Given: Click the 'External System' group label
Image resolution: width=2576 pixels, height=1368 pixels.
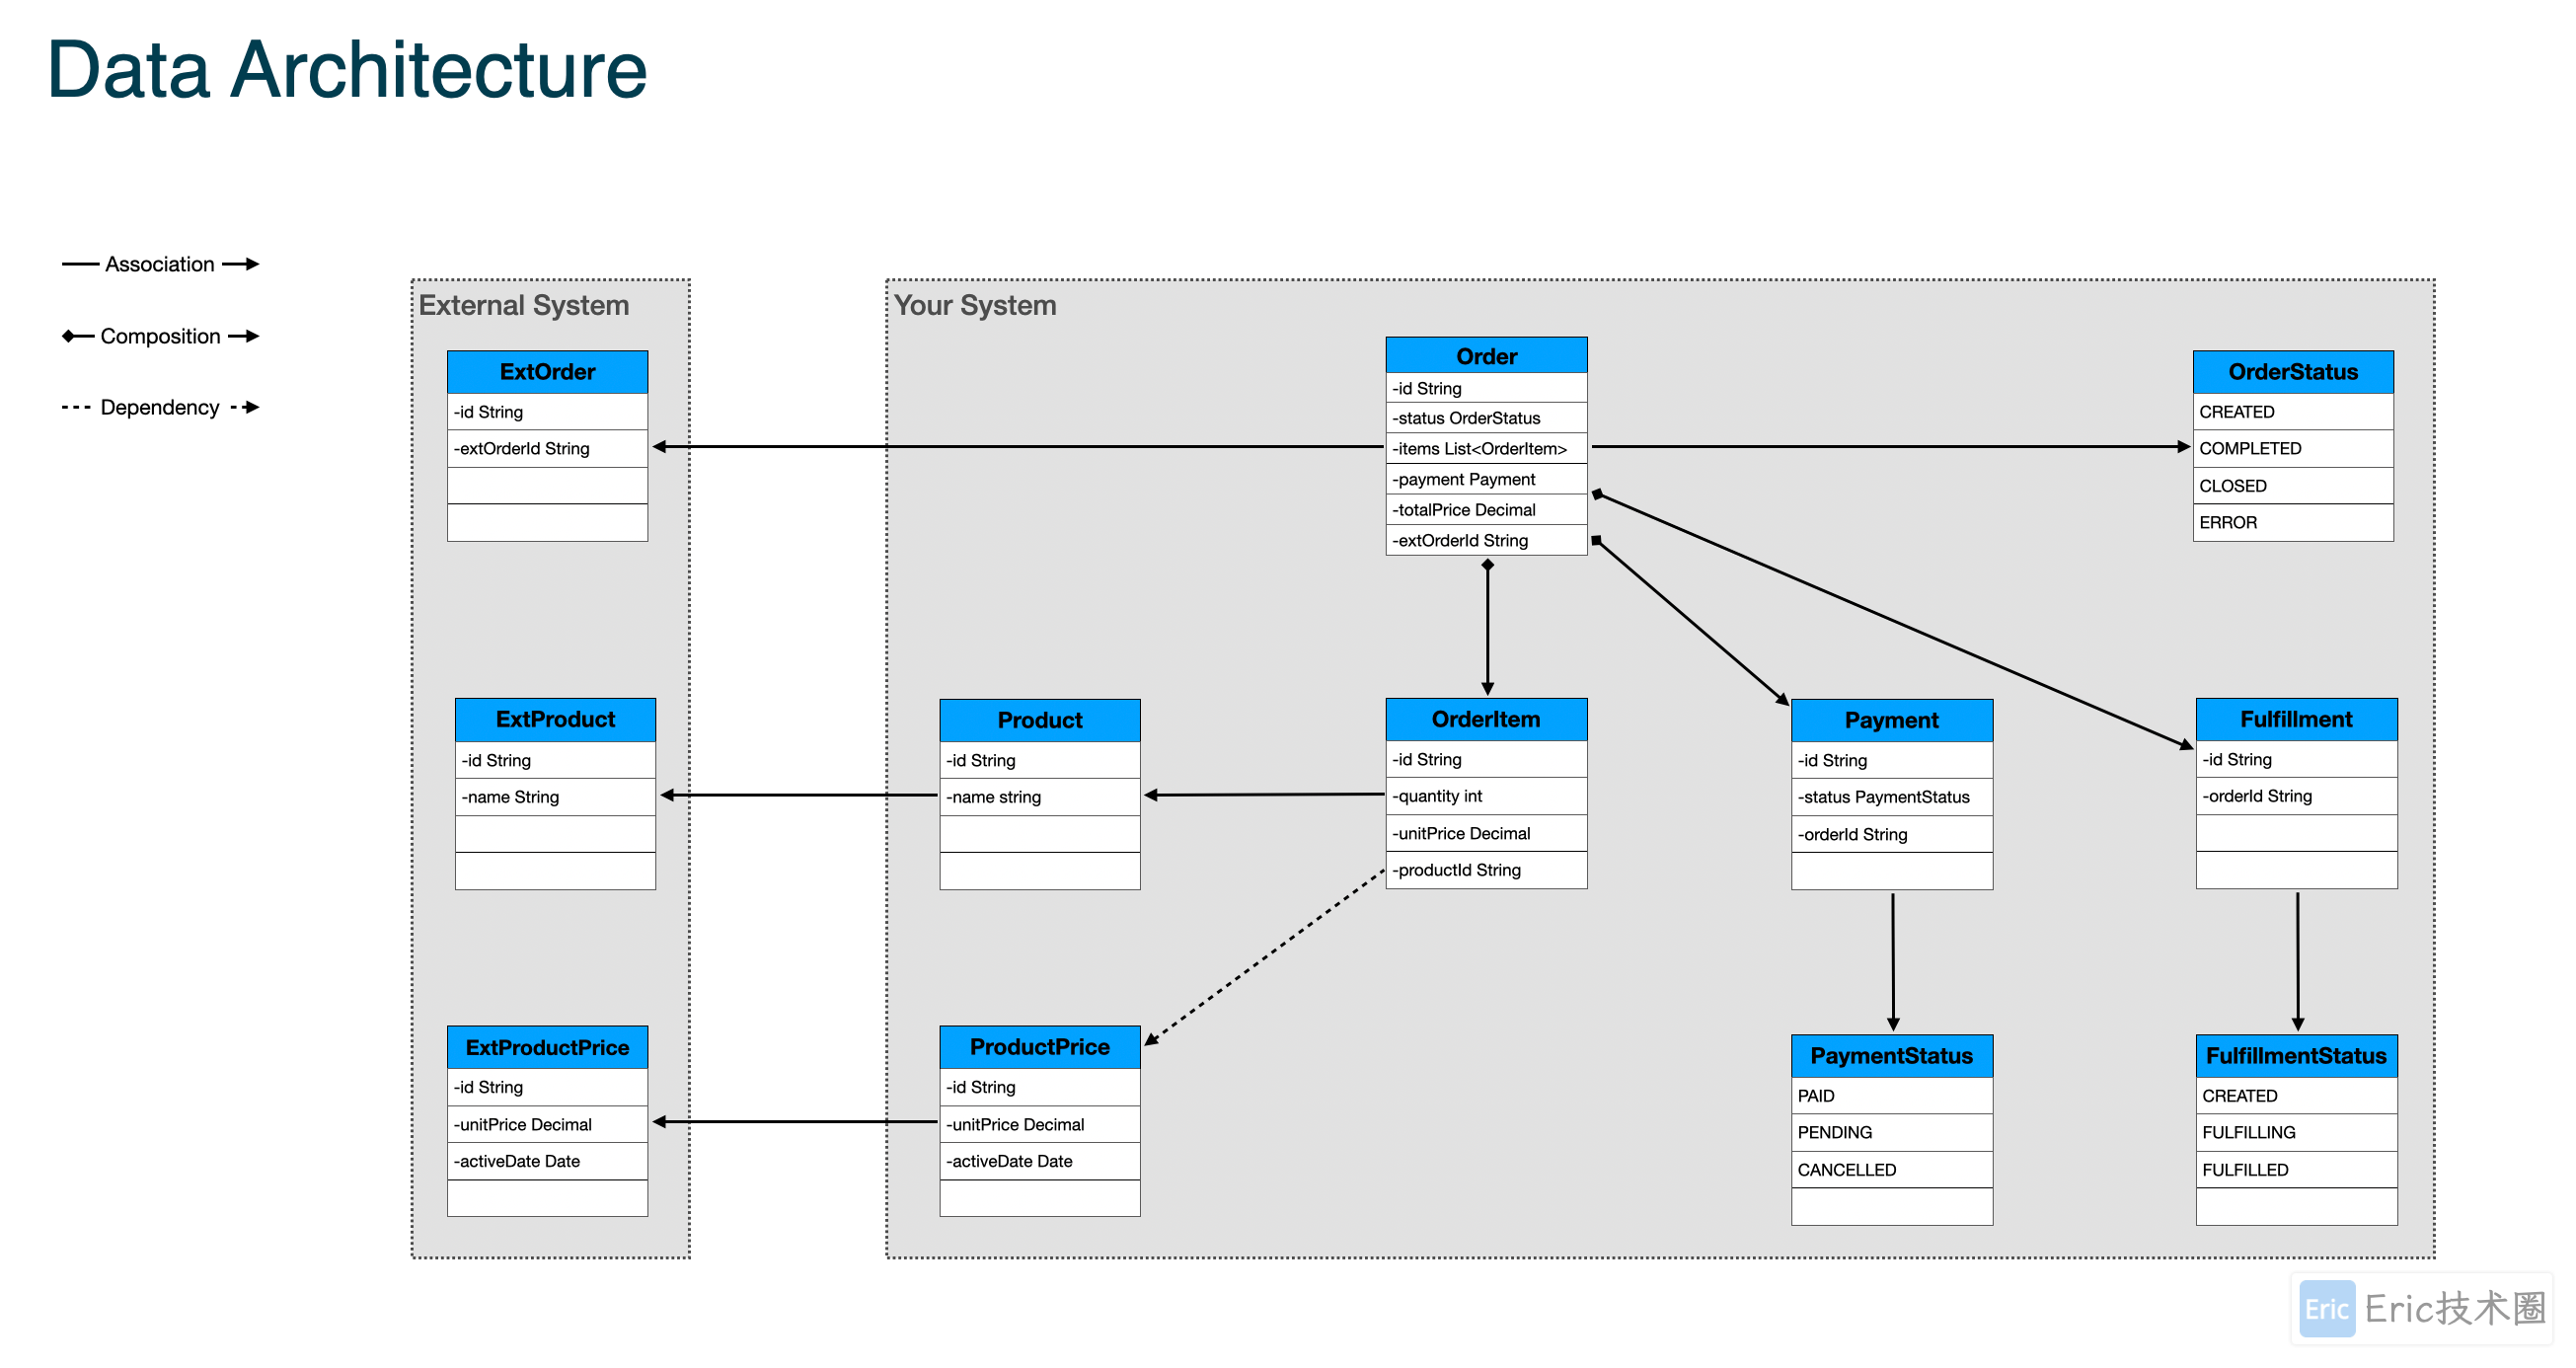Looking at the screenshot, I should click(524, 305).
